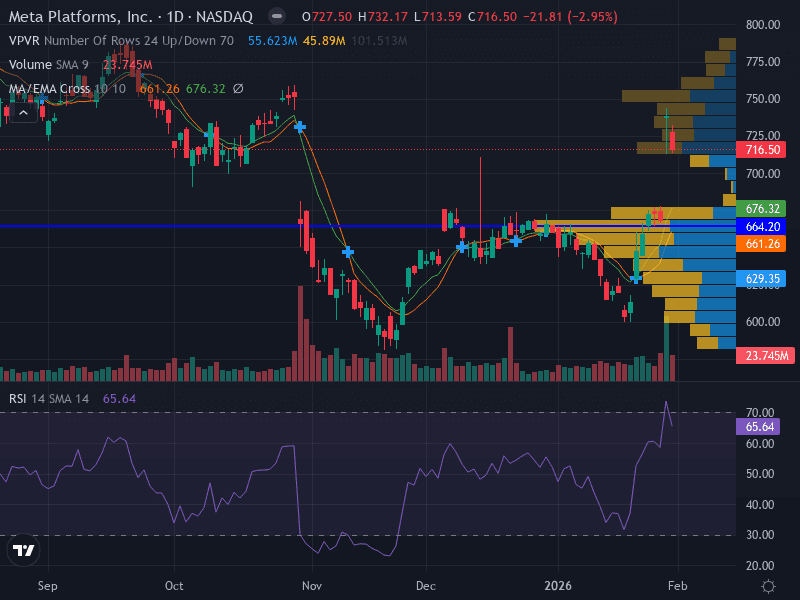The image size is (800, 600).
Task: Click the Sep label on time axis
Action: click(x=47, y=586)
